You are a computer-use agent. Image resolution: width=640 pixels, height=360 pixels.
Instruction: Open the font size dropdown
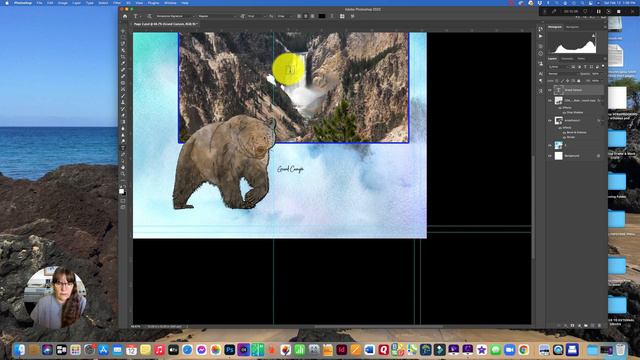256,16
